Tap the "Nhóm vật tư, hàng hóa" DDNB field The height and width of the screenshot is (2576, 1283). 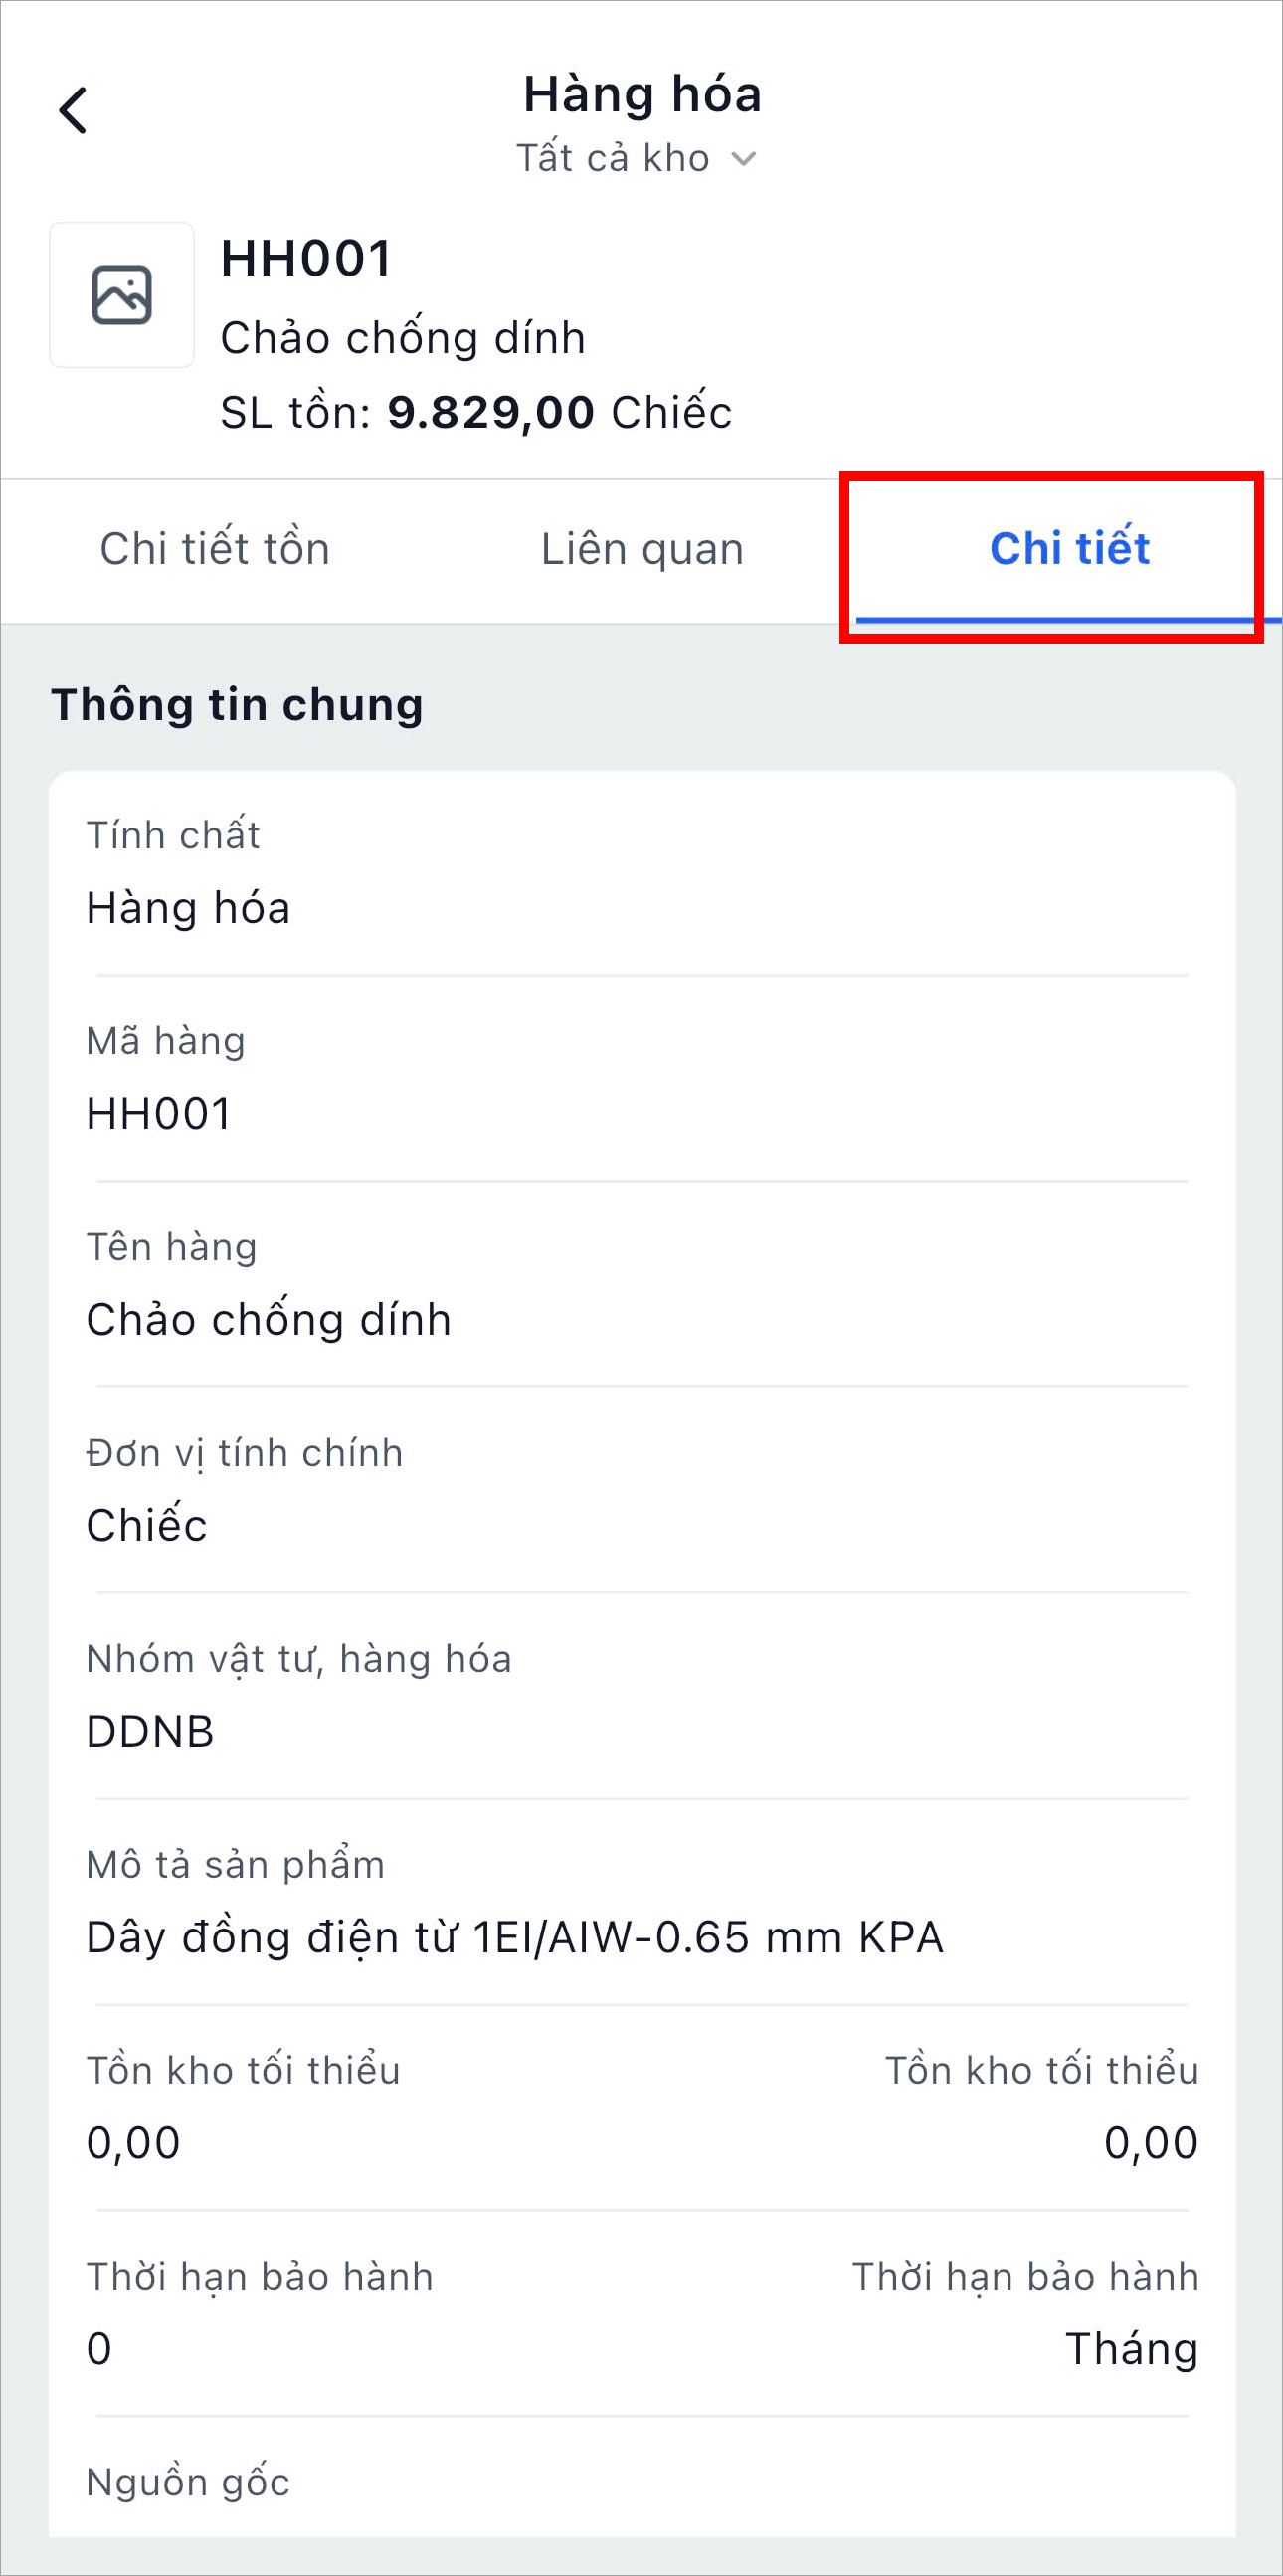151,1732
